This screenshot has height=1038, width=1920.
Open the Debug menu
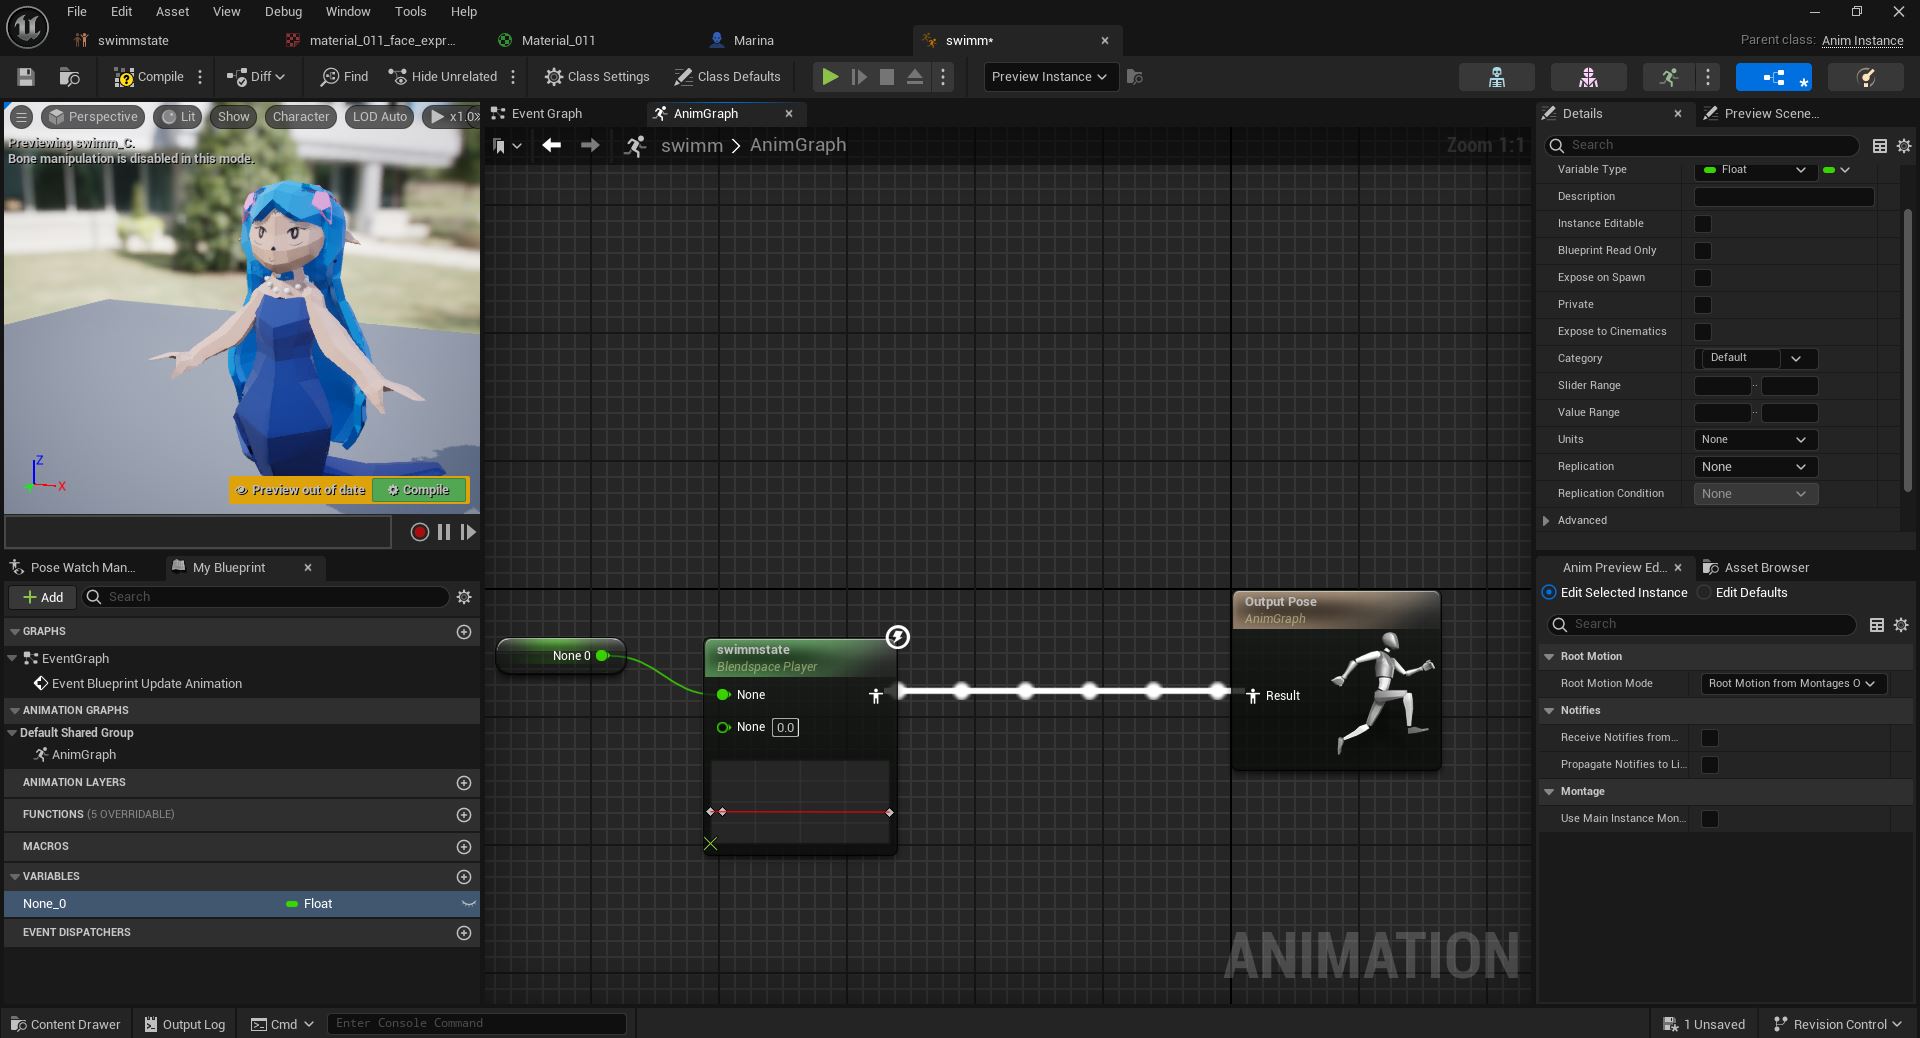pos(283,12)
